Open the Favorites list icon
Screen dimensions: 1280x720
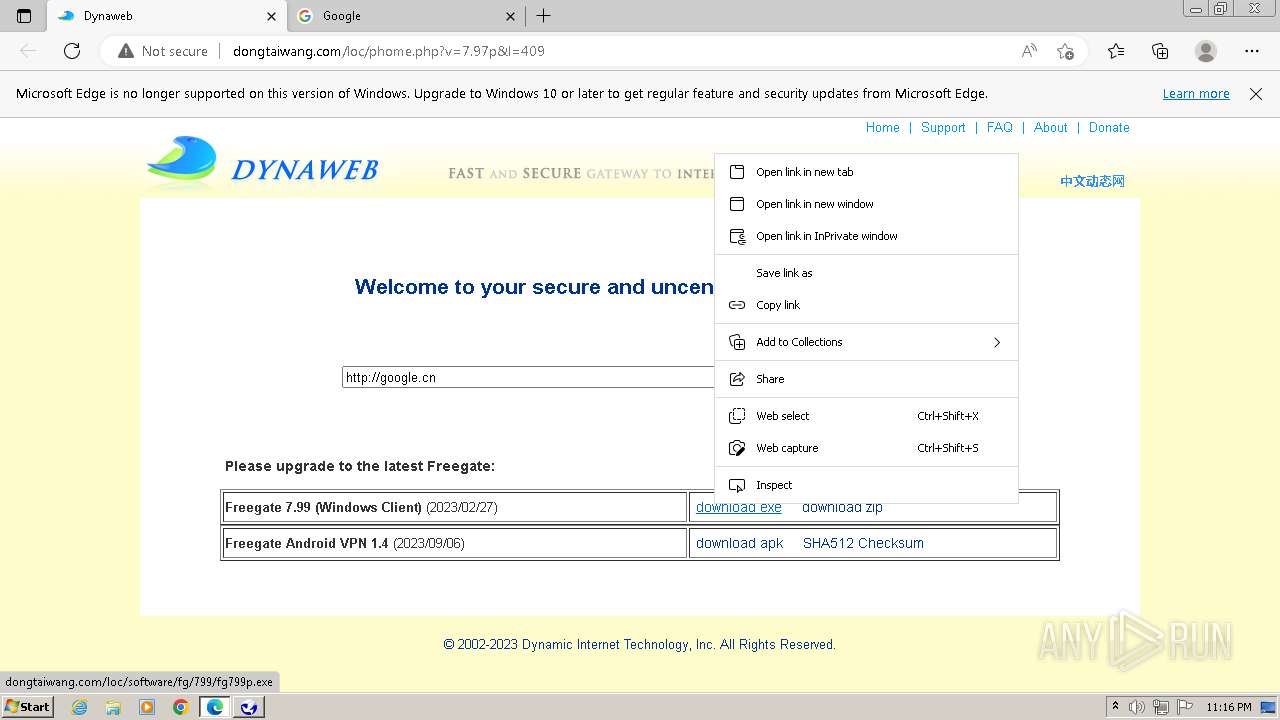point(1116,51)
